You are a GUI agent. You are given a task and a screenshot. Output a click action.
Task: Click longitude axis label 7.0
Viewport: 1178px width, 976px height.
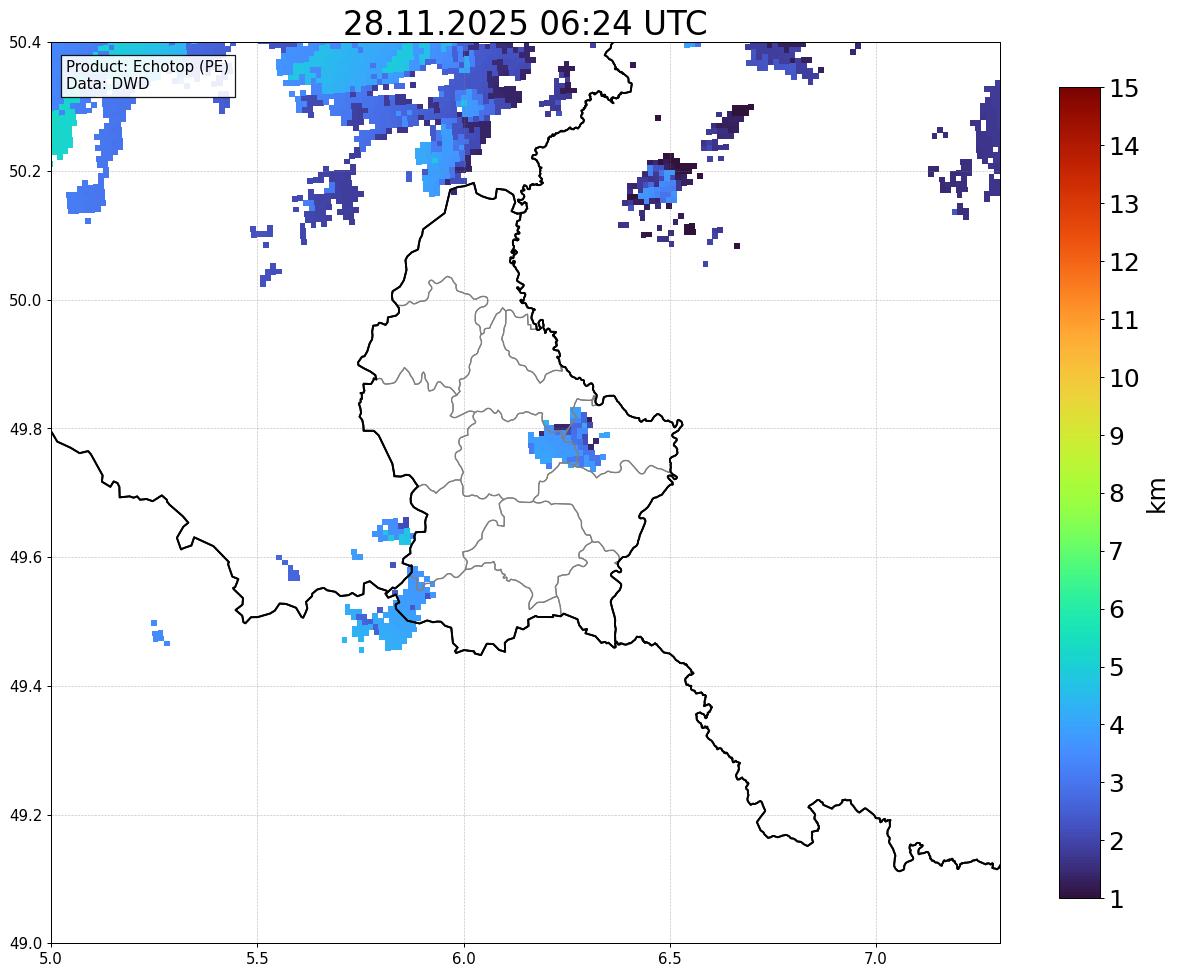[x=877, y=959]
